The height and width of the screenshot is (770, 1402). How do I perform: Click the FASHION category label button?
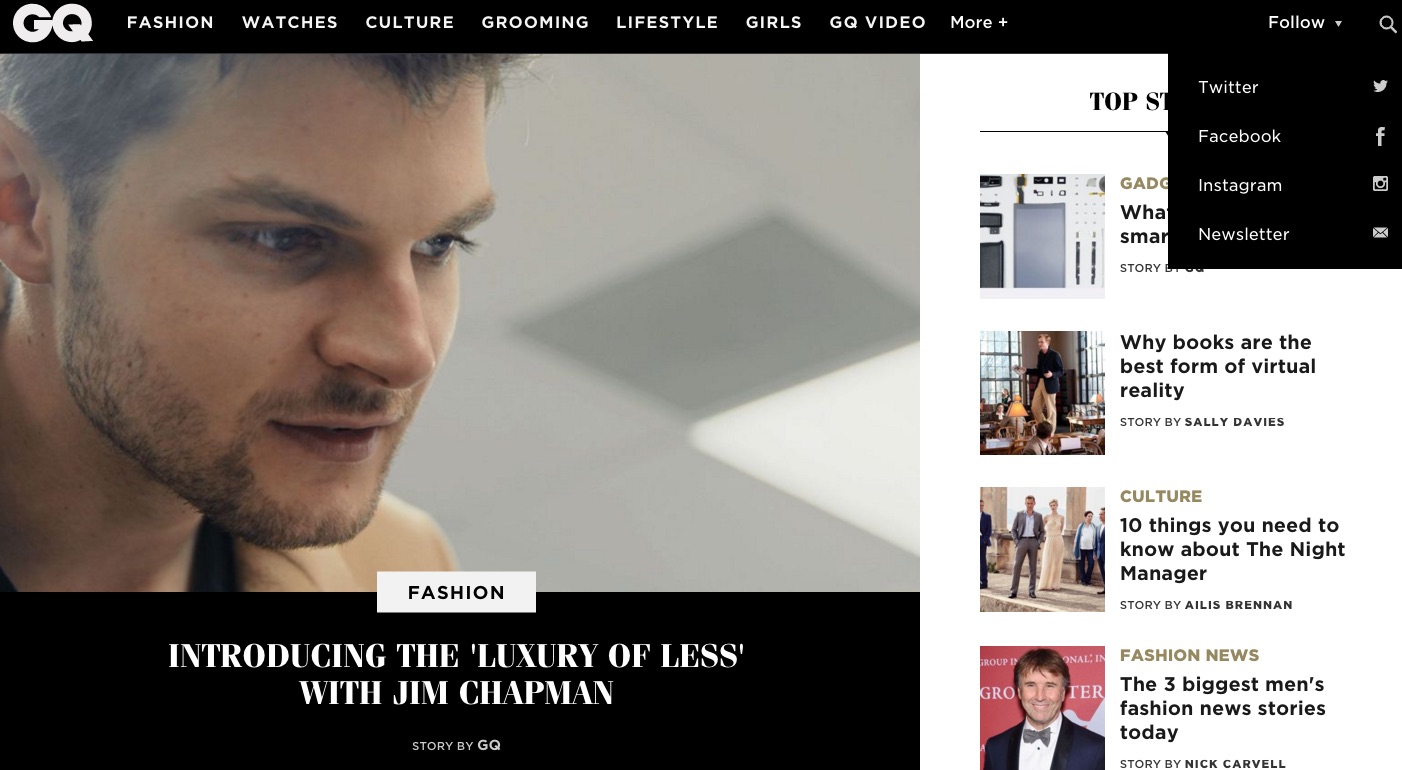[456, 592]
